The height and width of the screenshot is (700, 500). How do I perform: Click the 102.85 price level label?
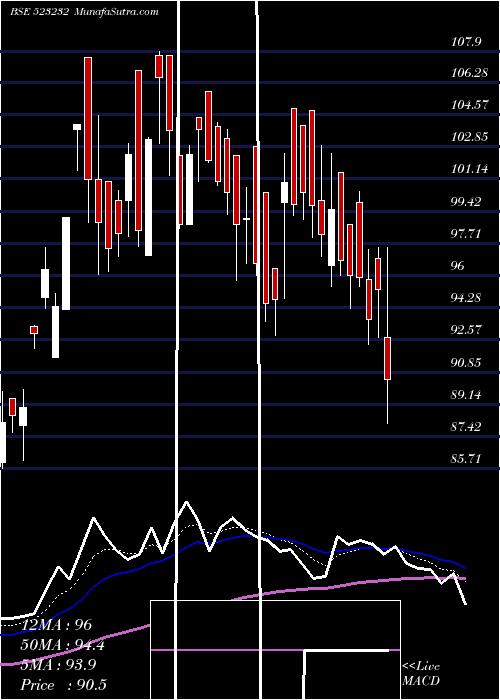tap(469, 137)
